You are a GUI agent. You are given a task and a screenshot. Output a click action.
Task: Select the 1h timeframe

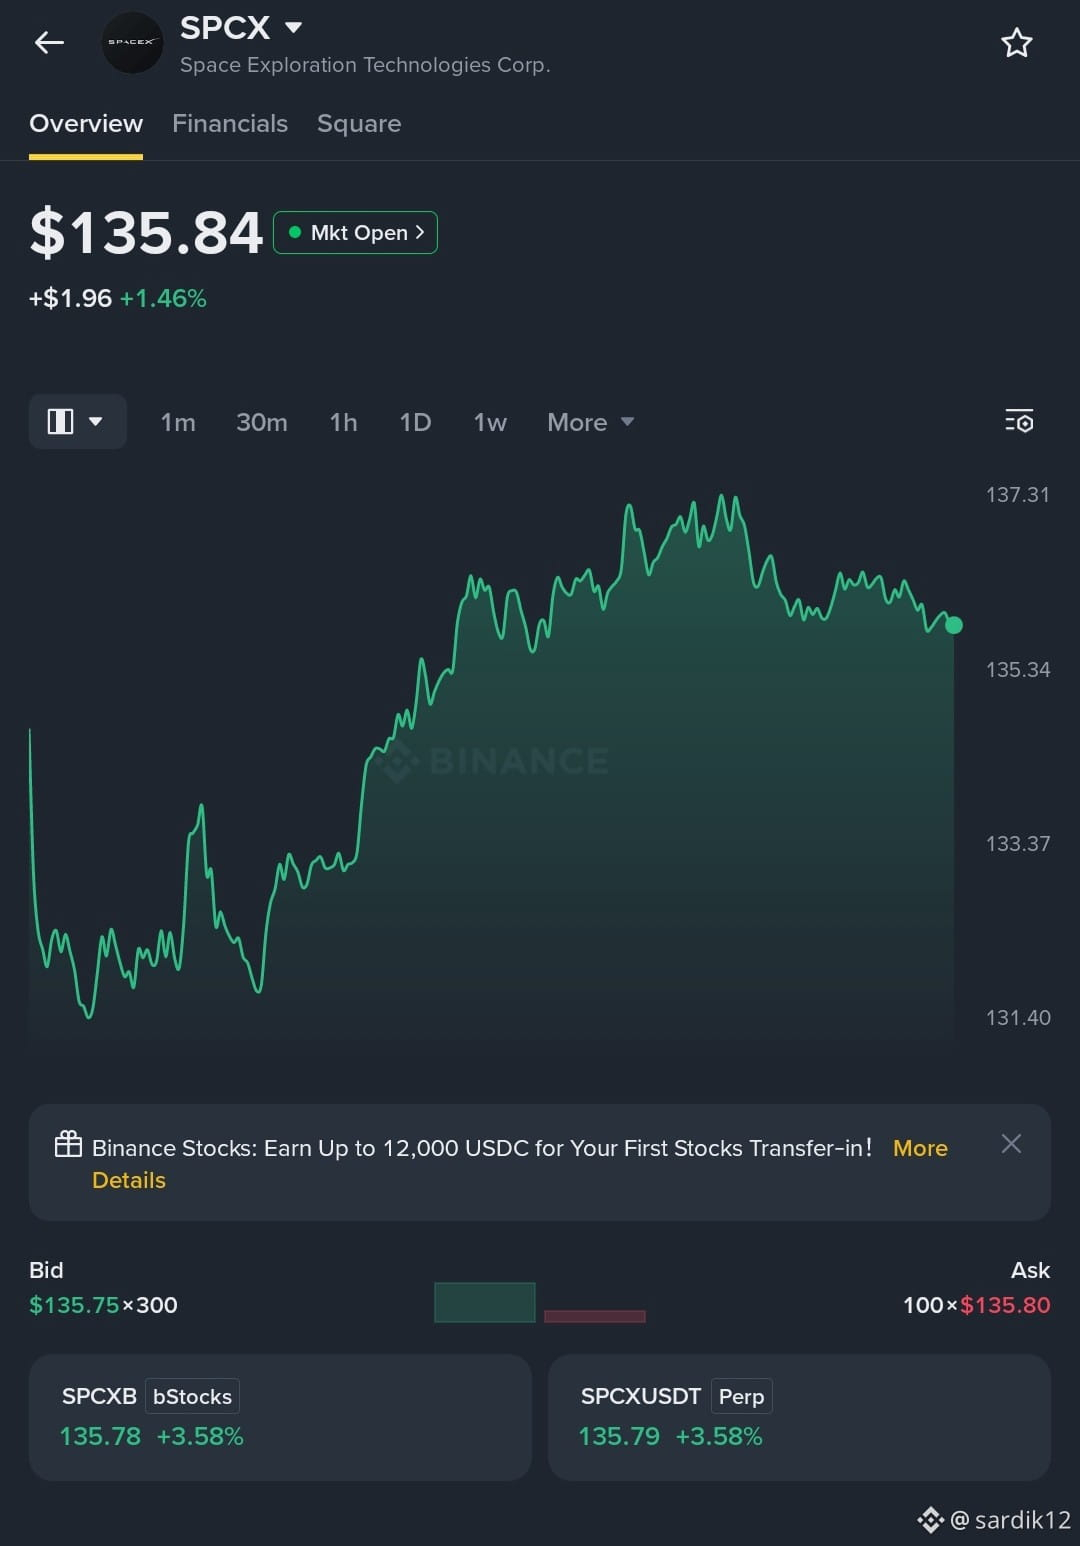tap(343, 422)
